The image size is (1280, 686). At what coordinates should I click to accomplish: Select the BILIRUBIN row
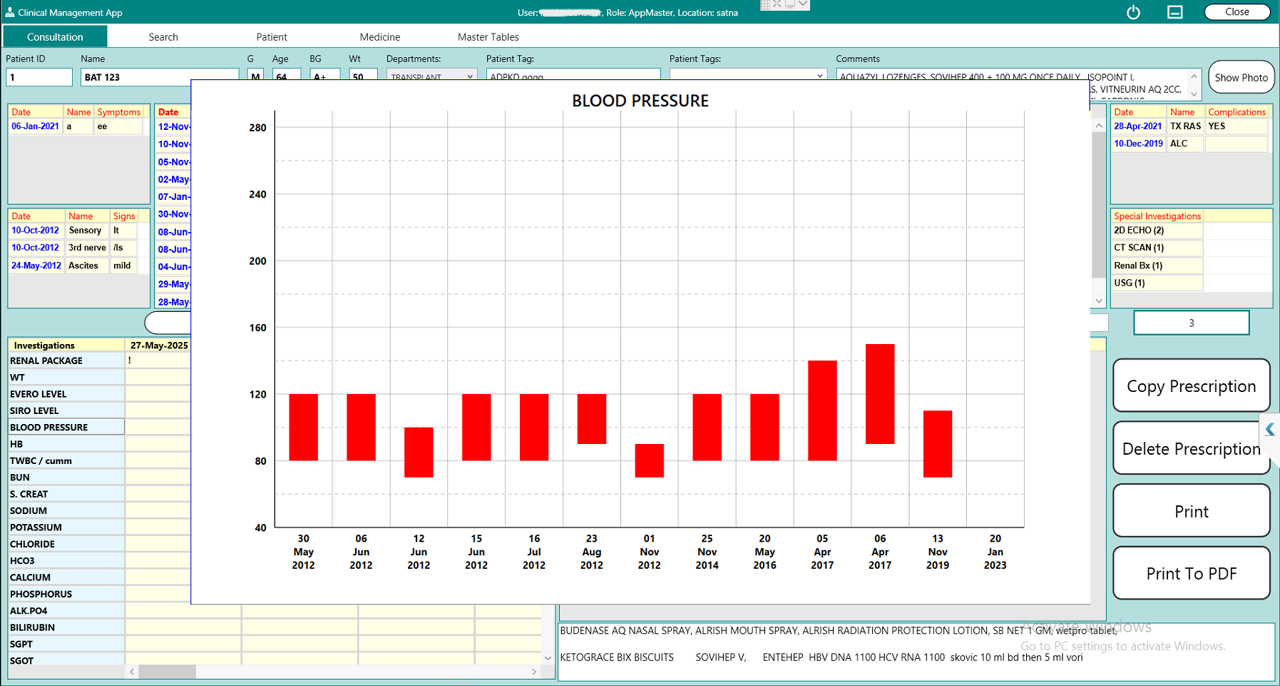tap(66, 627)
